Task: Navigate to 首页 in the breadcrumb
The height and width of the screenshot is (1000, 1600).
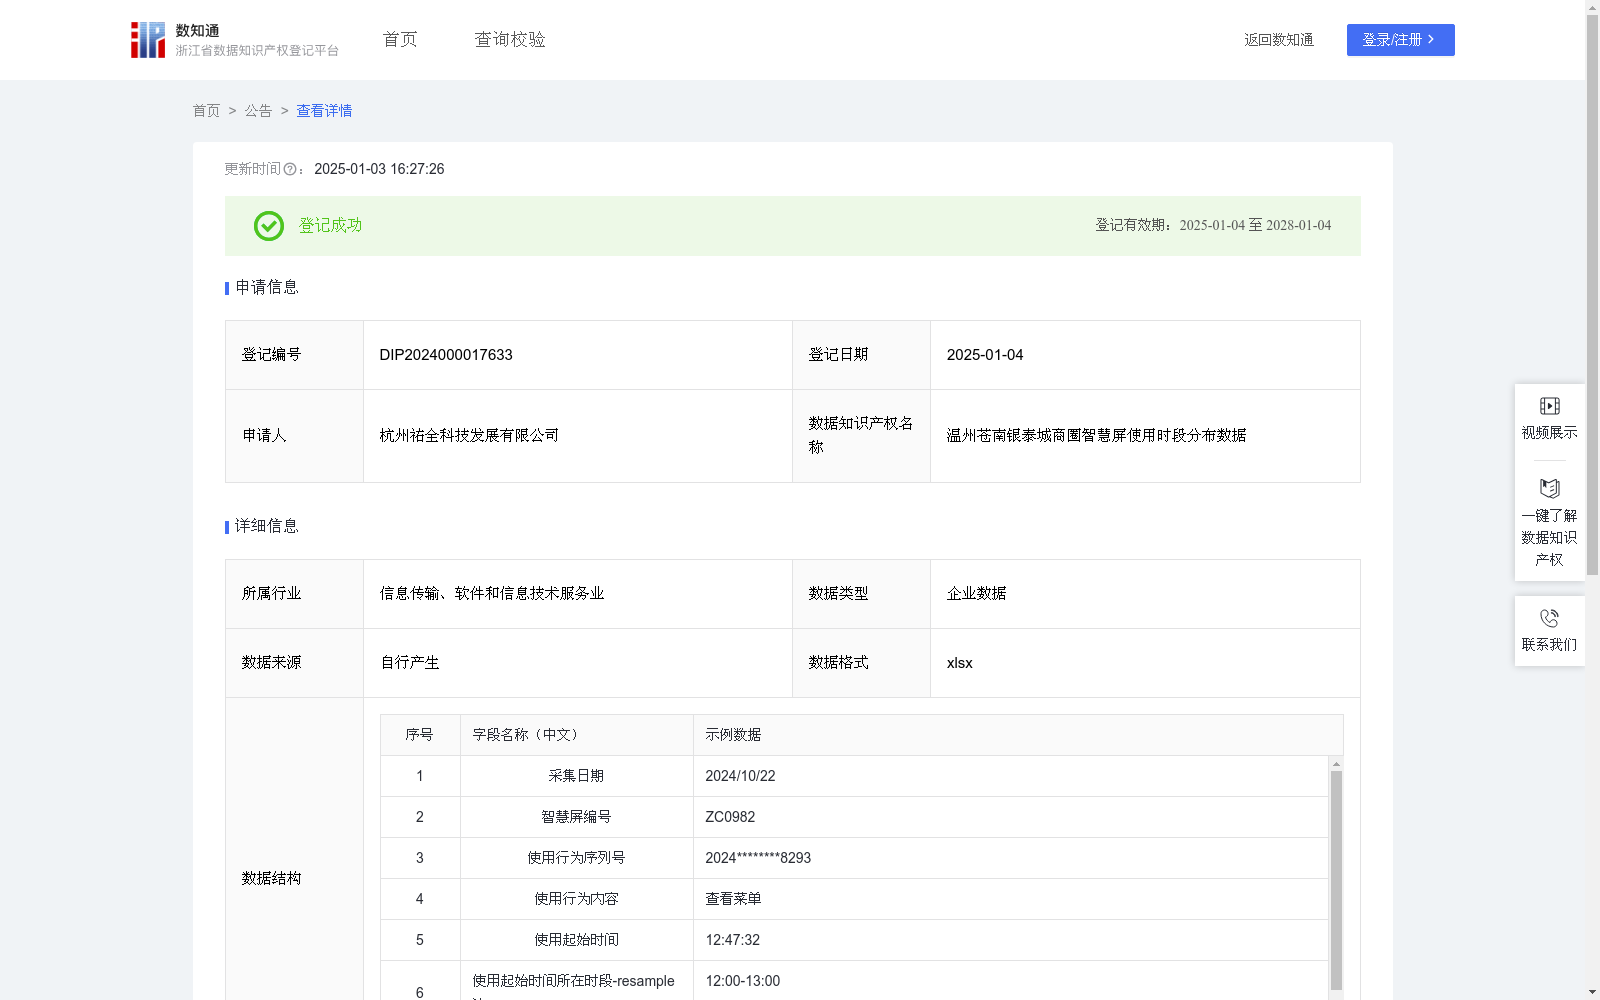Action: pyautogui.click(x=206, y=111)
